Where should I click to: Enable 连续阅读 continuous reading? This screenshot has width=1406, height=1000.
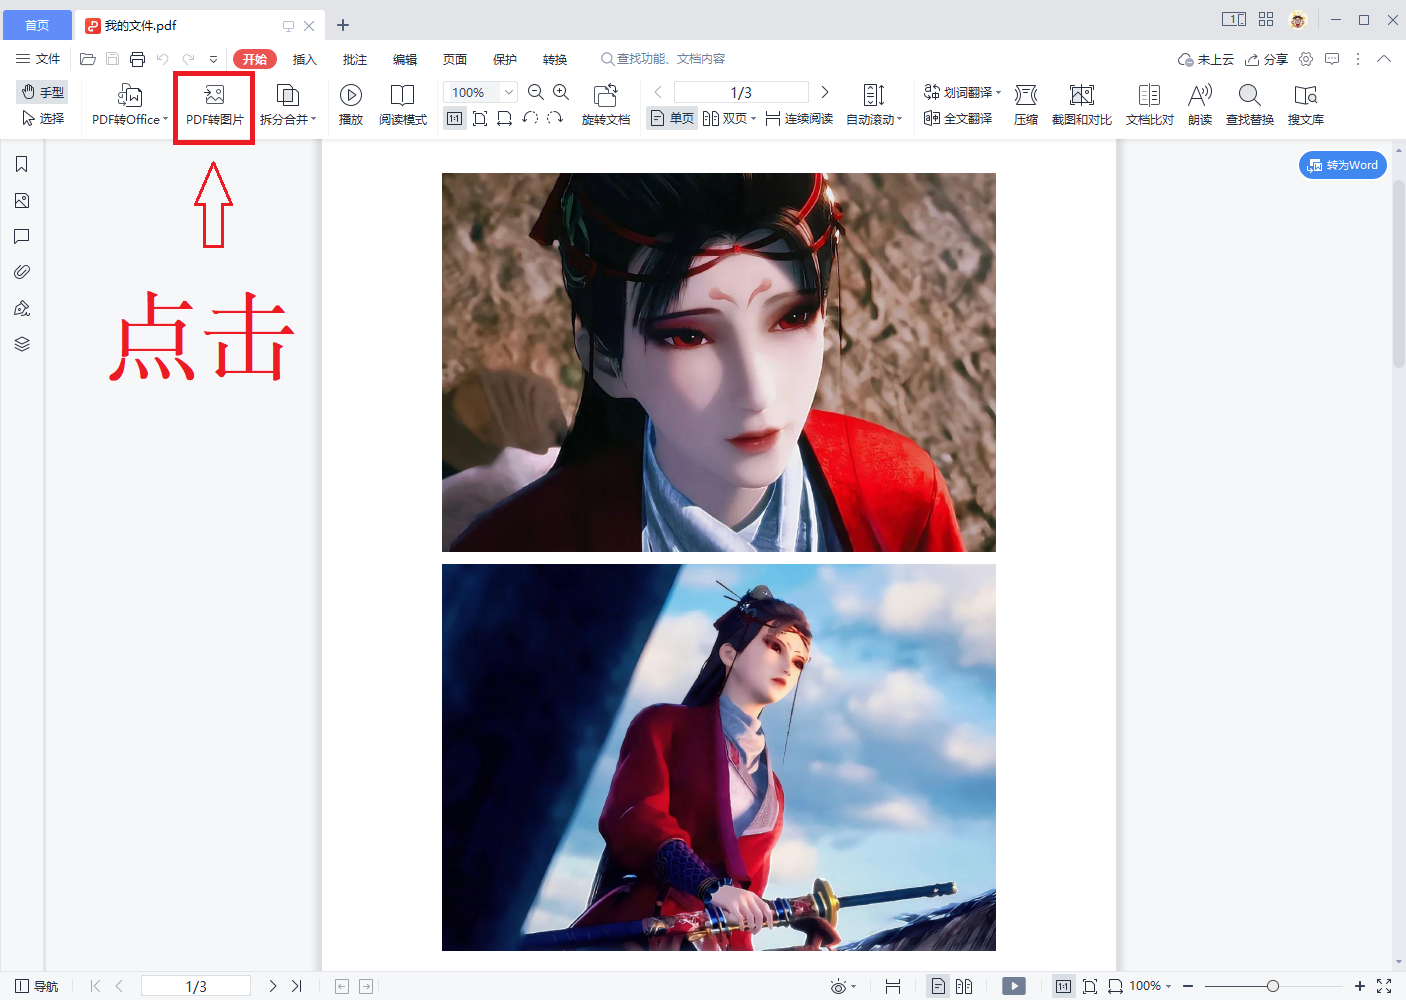[x=799, y=118]
